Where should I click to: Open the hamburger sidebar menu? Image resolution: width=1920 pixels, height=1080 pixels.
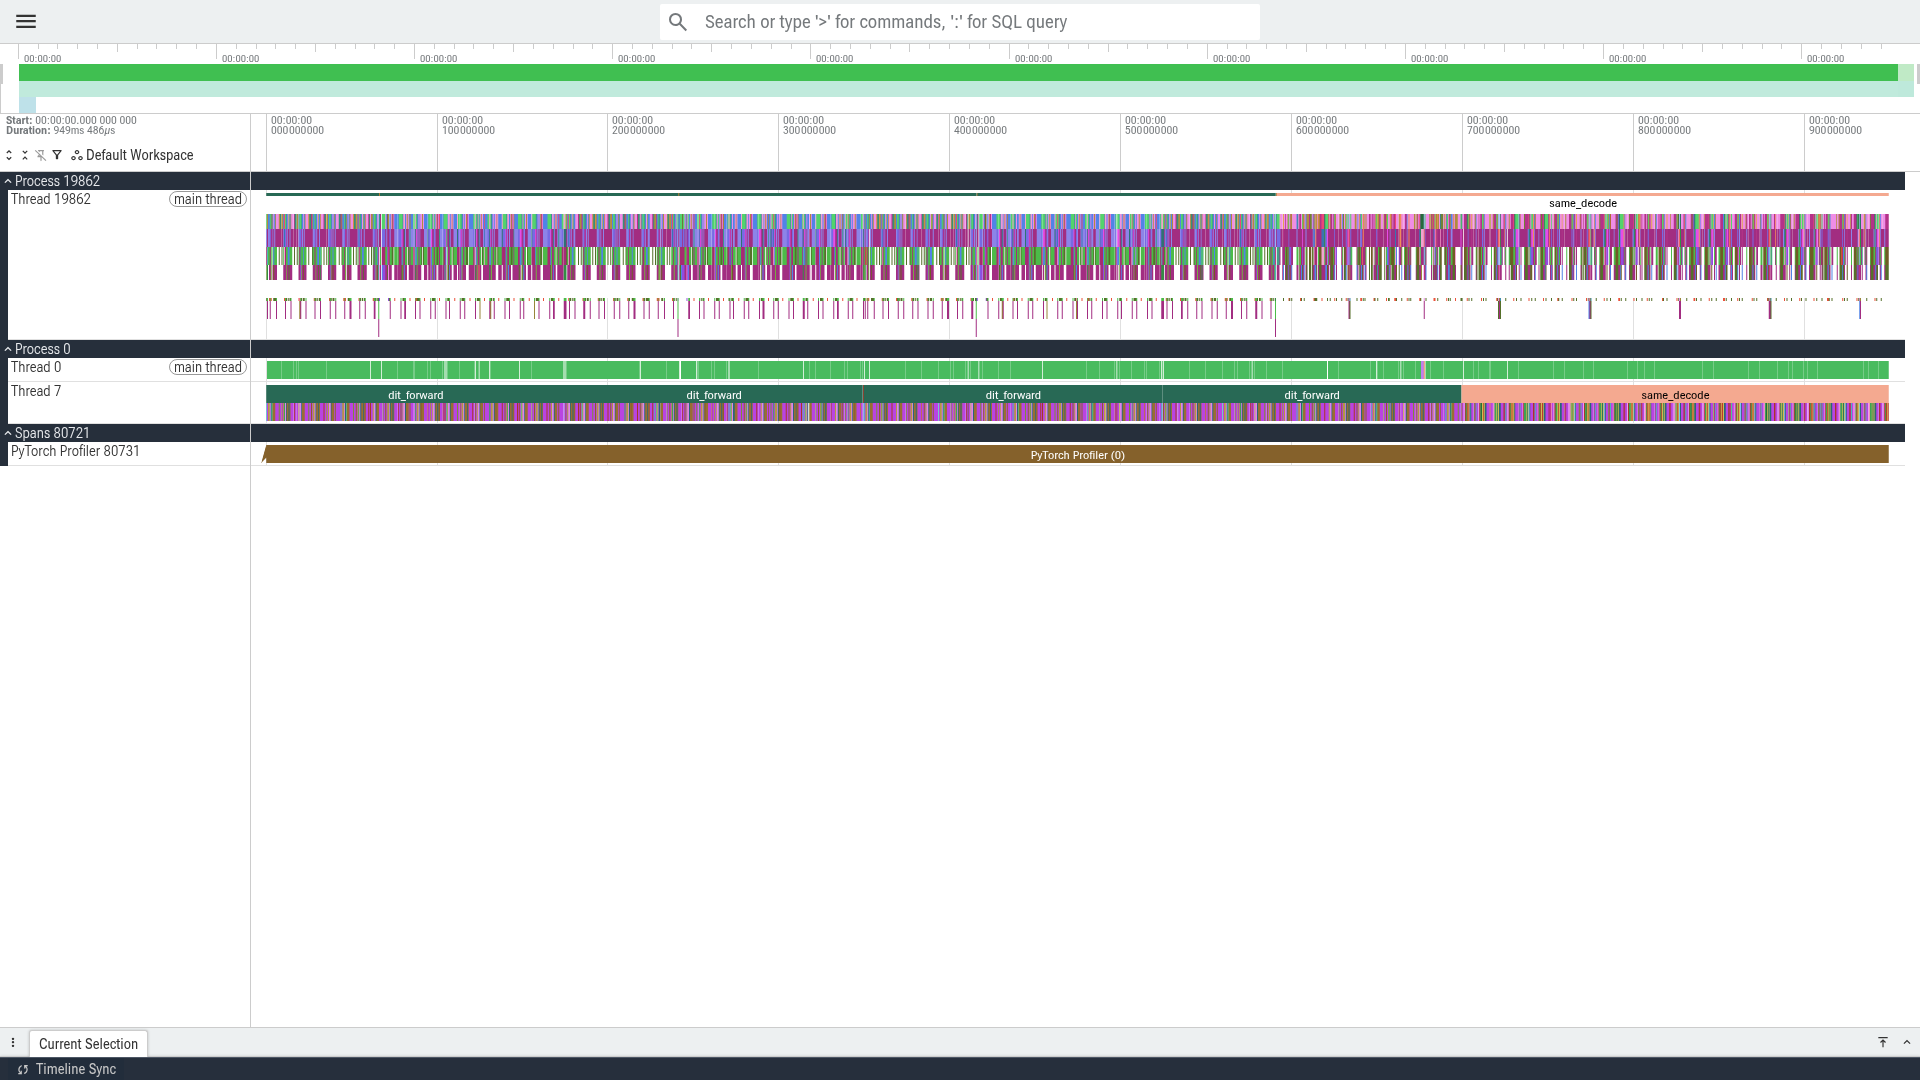(26, 21)
